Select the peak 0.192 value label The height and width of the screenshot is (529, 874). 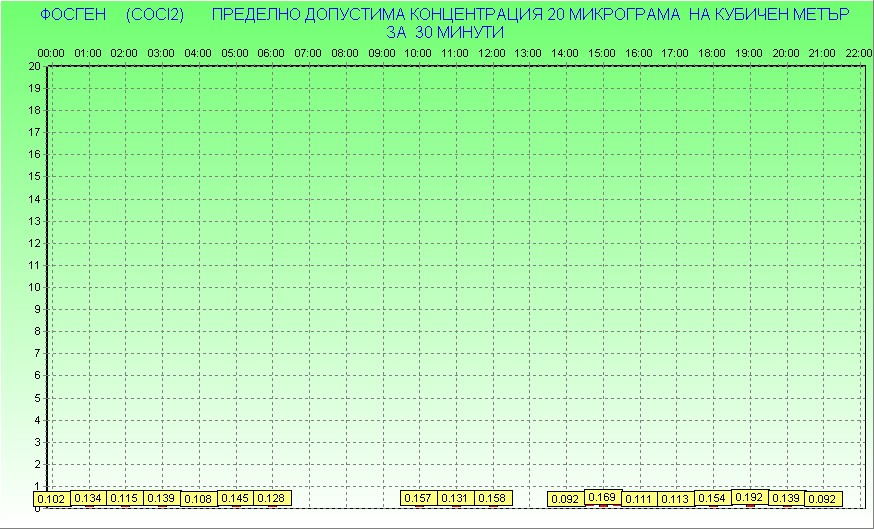point(749,497)
